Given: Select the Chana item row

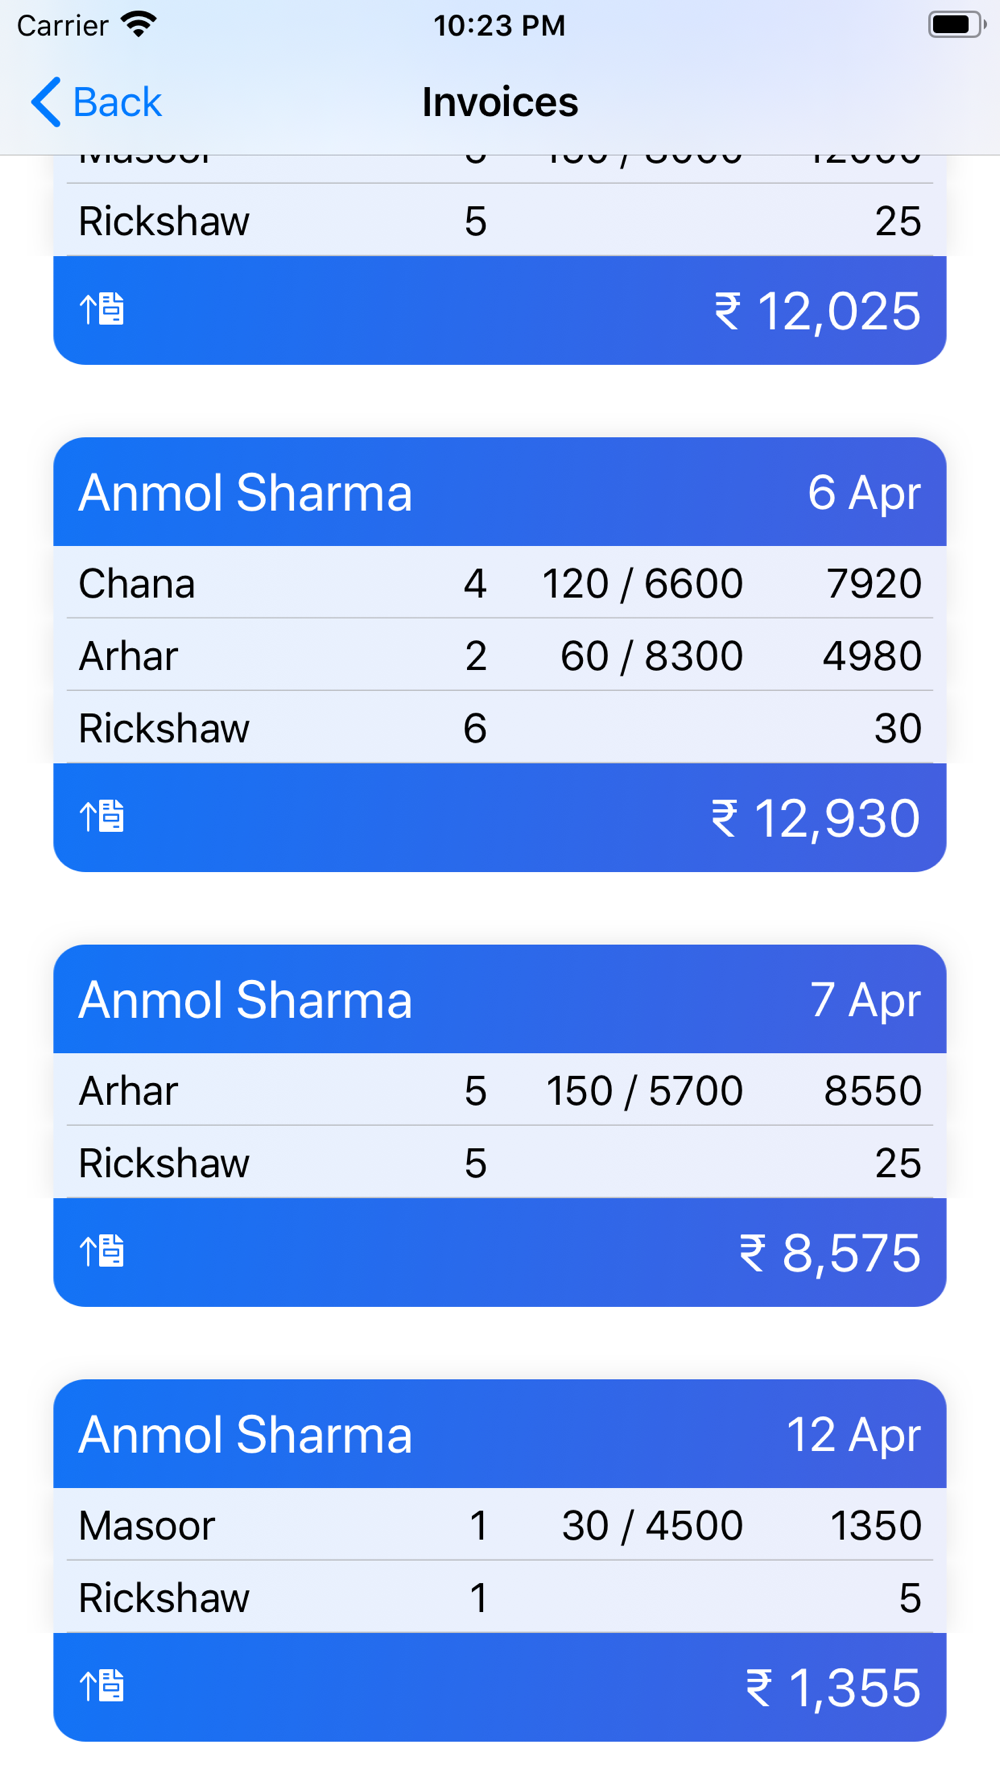Looking at the screenshot, I should 500,583.
